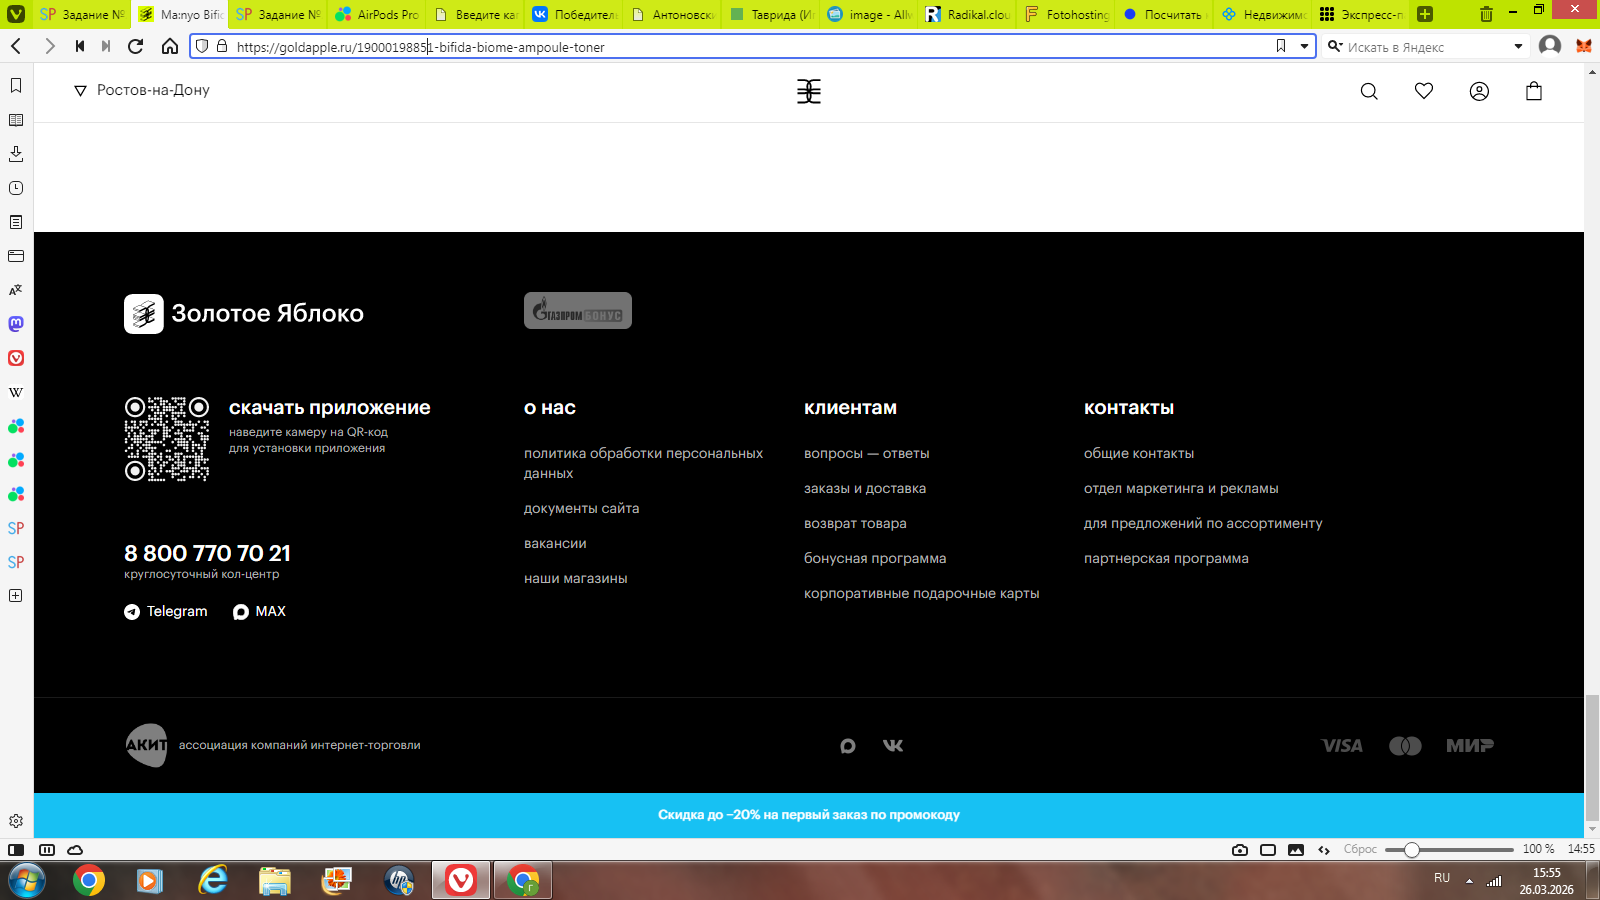Open the наши магазины link
This screenshot has width=1600, height=900.
tap(576, 579)
